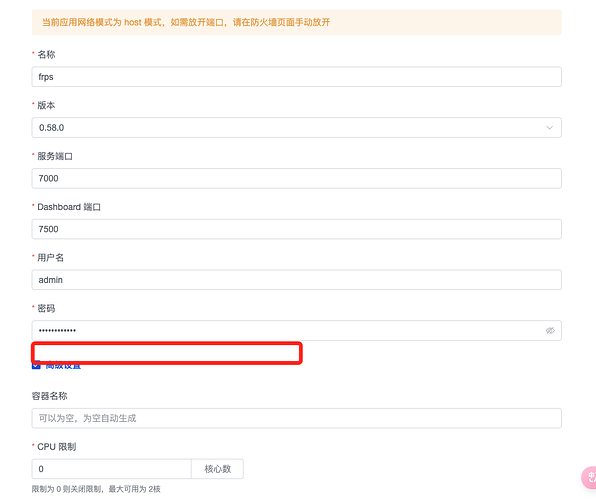Click the pink floating icon at the screen edge
The image size is (596, 500).
[589, 477]
